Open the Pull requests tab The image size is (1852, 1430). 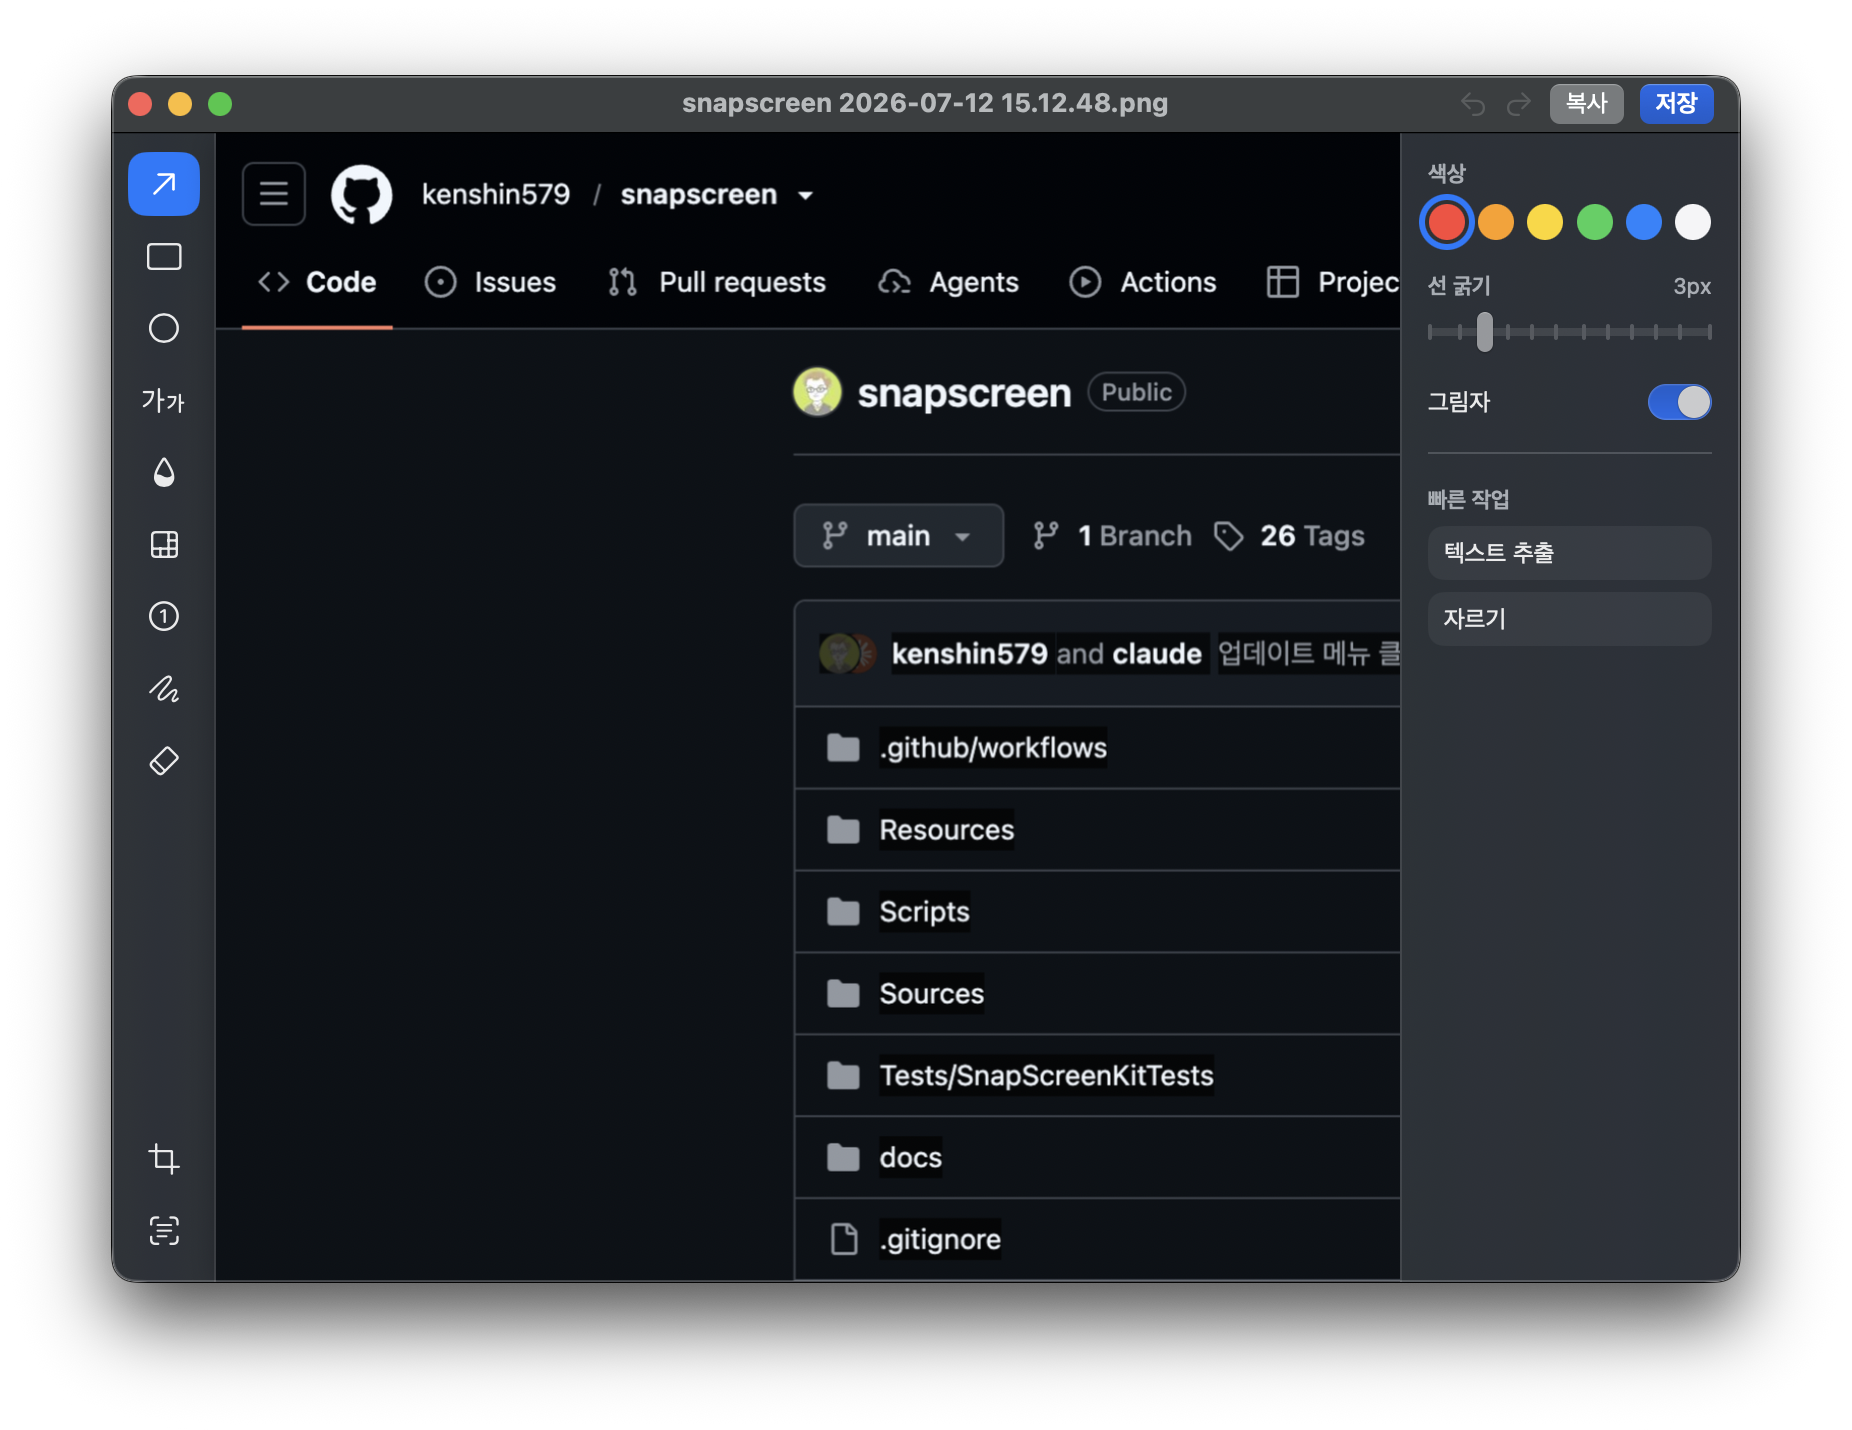(x=717, y=283)
